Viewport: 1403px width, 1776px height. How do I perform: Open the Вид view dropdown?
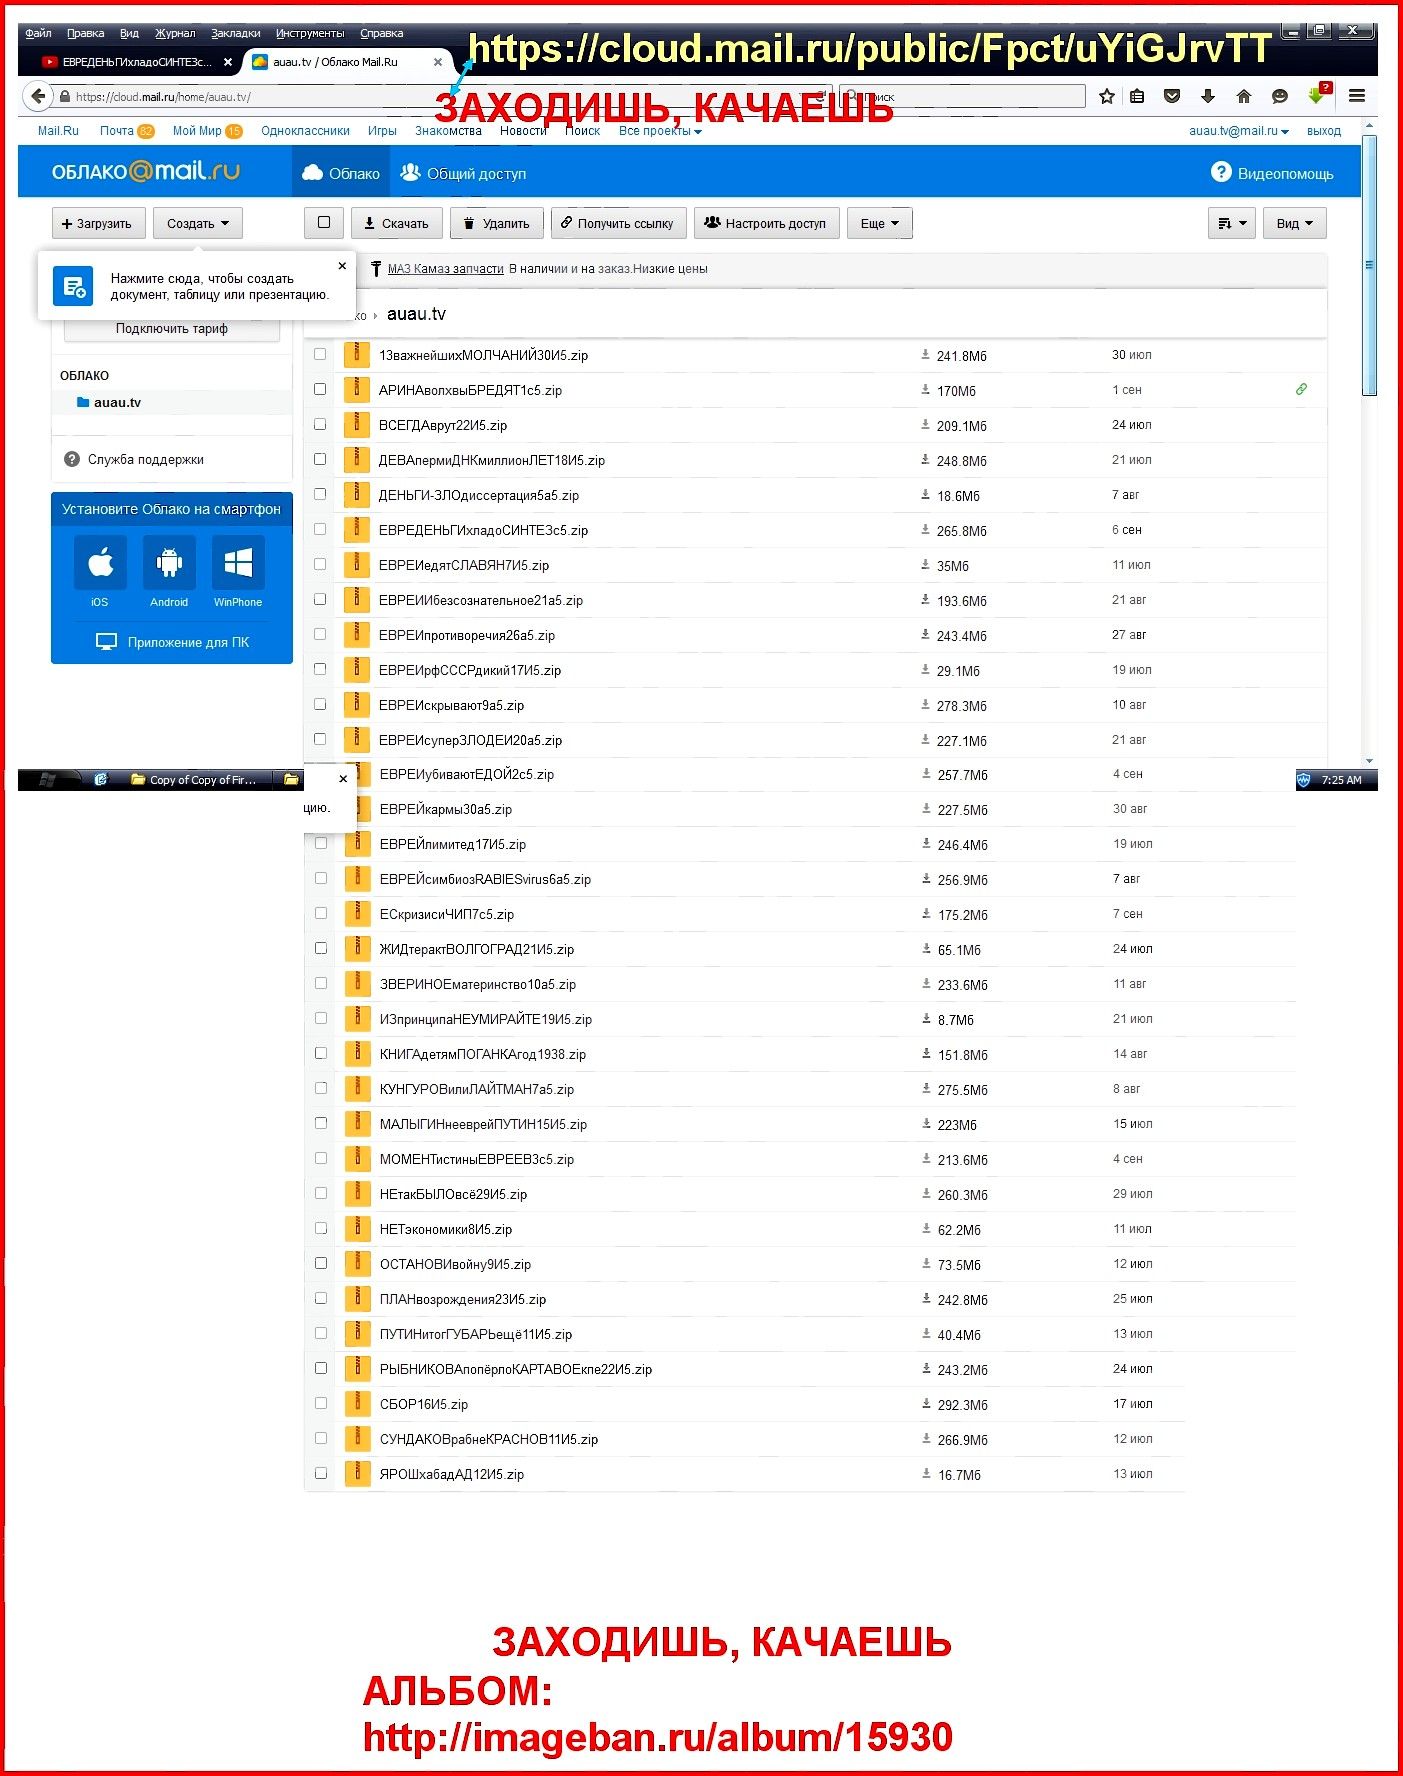pos(1294,223)
